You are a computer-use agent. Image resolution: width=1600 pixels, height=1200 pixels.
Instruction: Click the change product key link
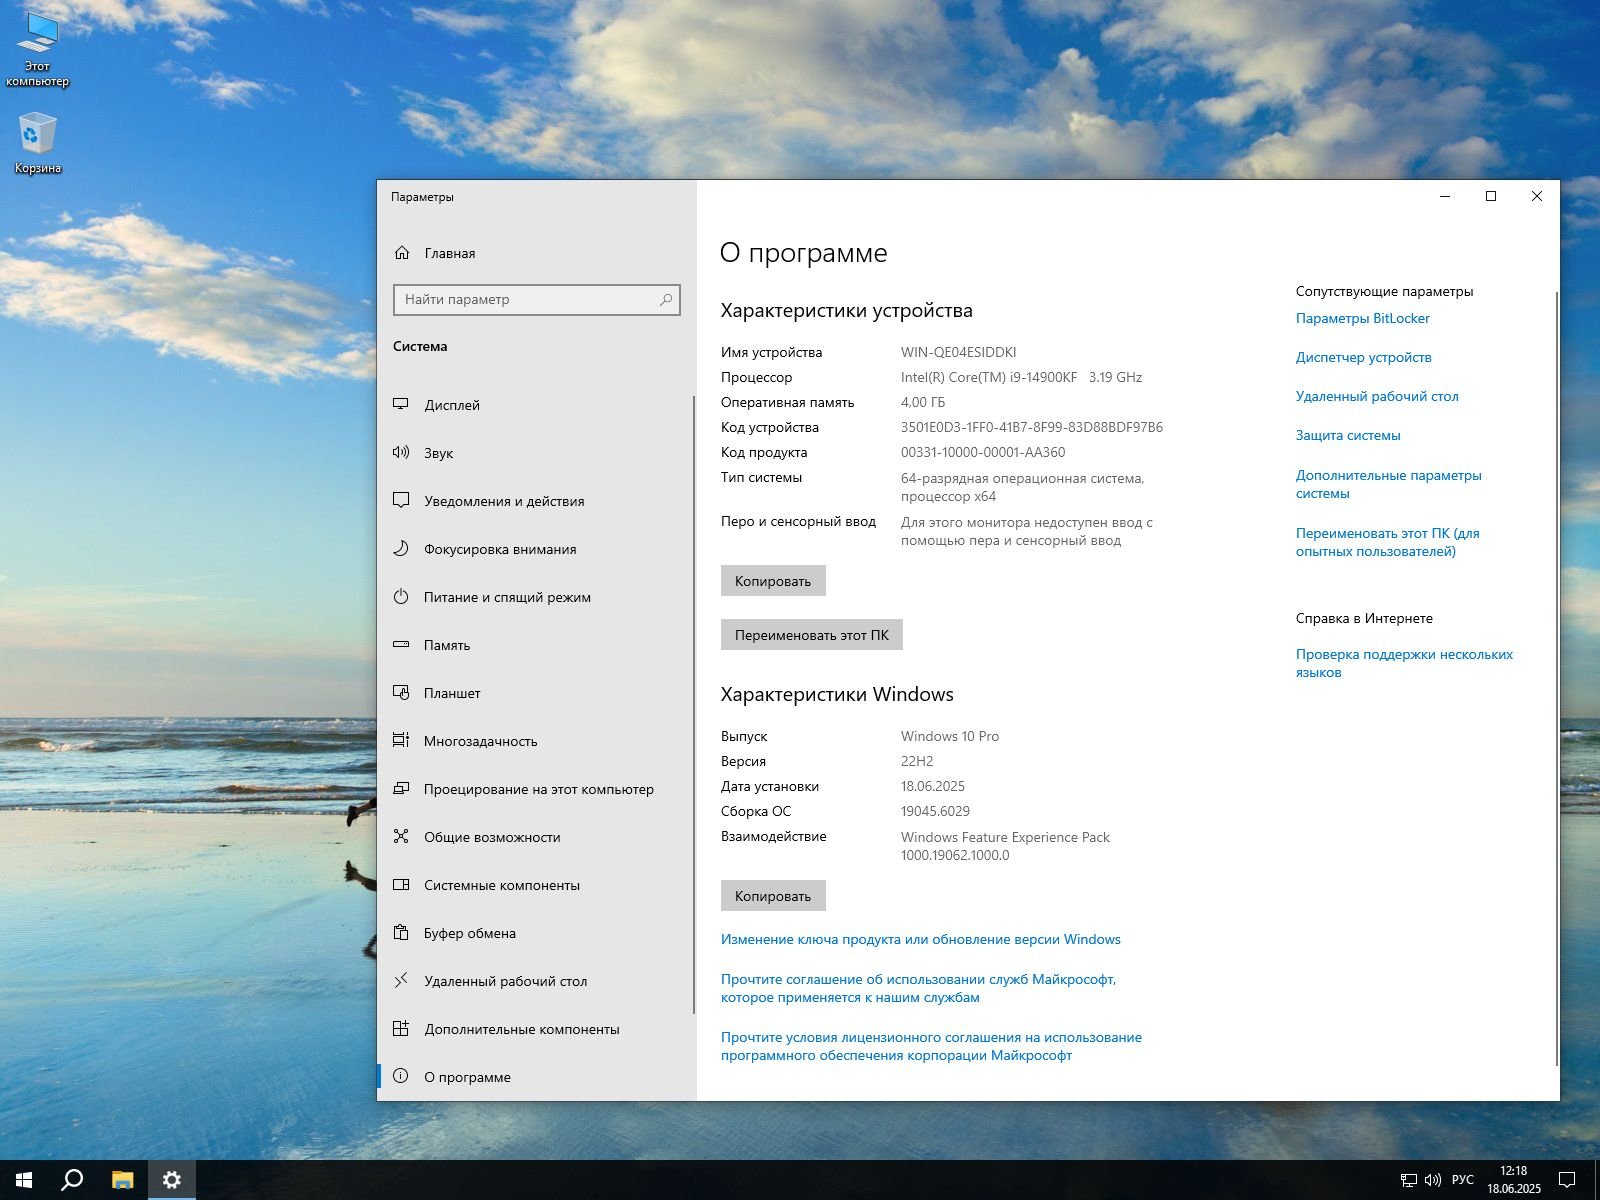tap(920, 939)
